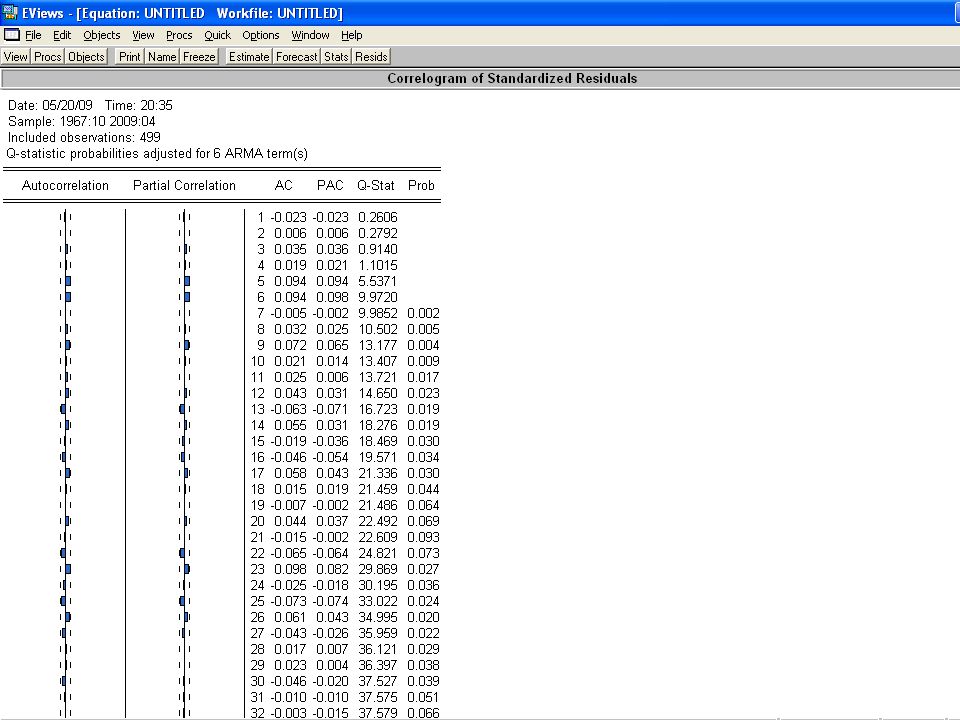Click the Q-statistic probabilities adjusted line
960x720 pixels.
tap(157, 154)
